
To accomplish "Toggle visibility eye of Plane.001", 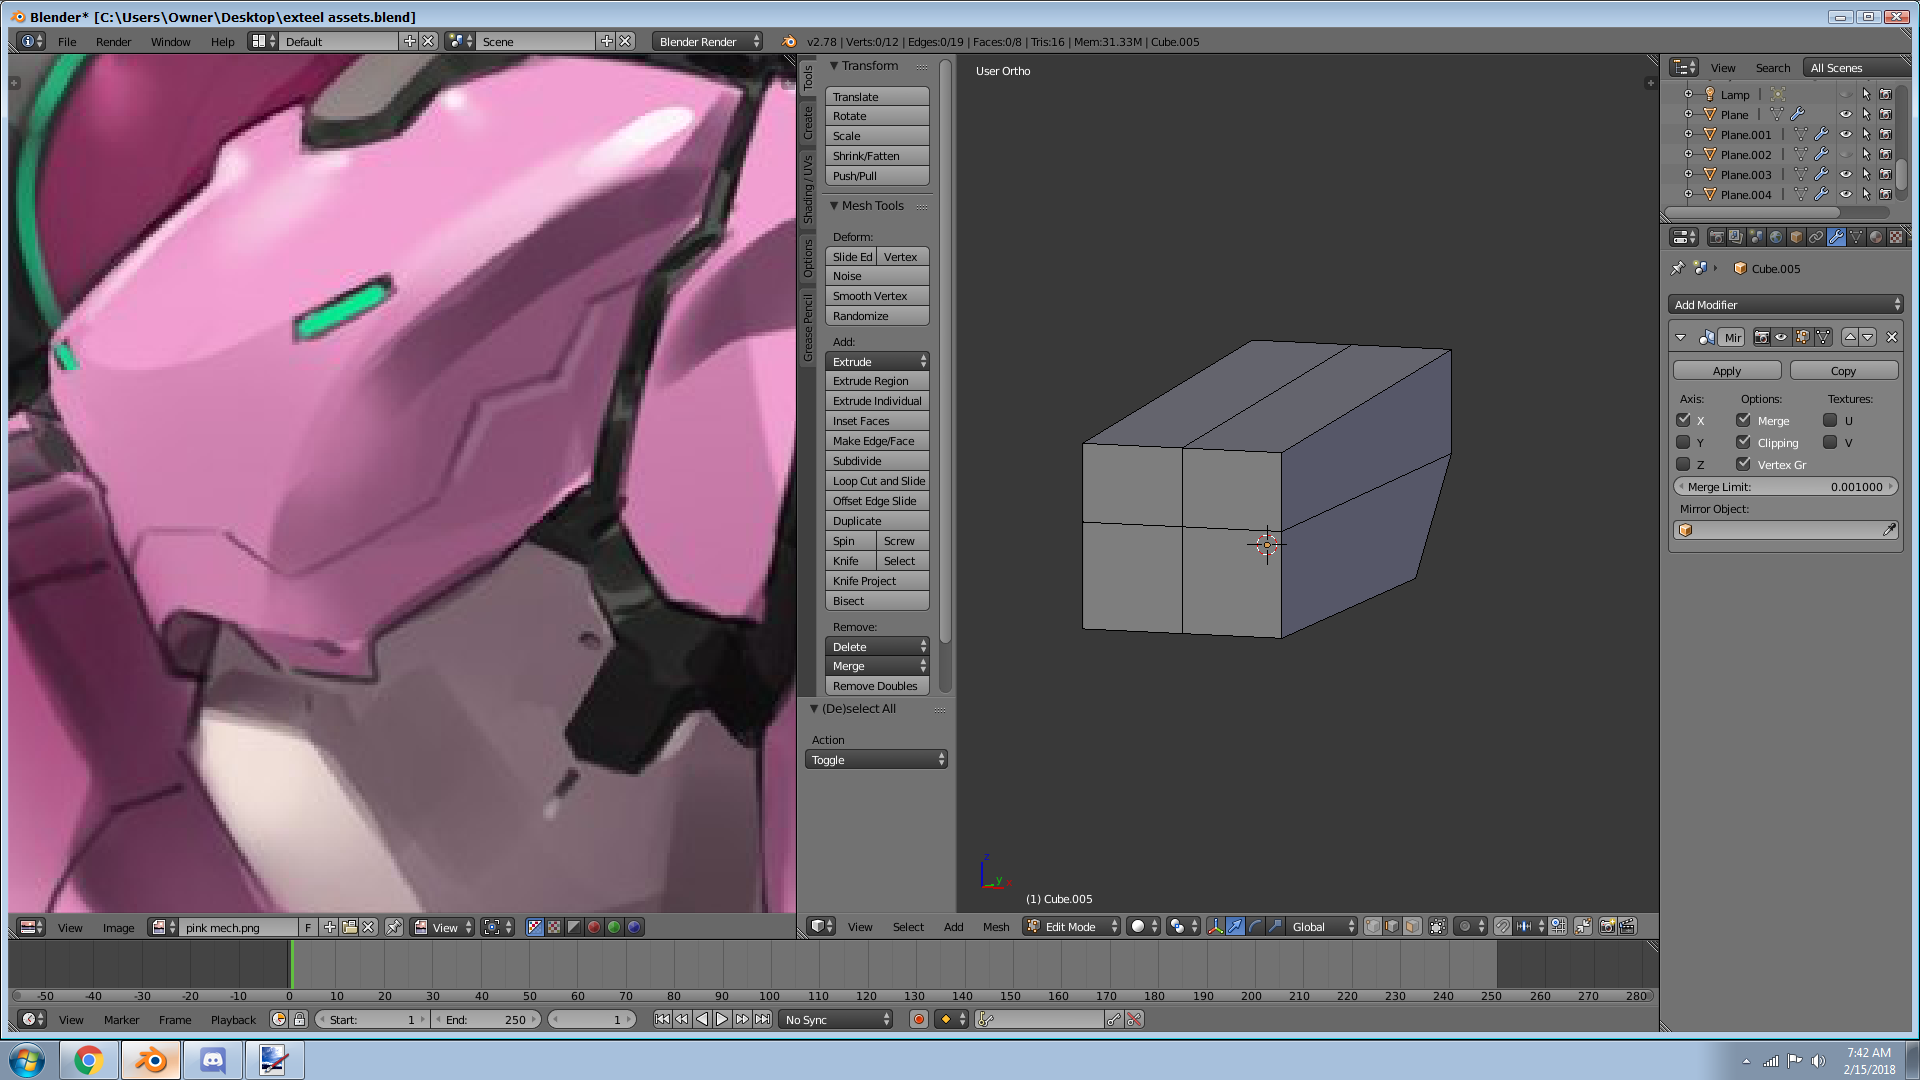I will 1846,135.
